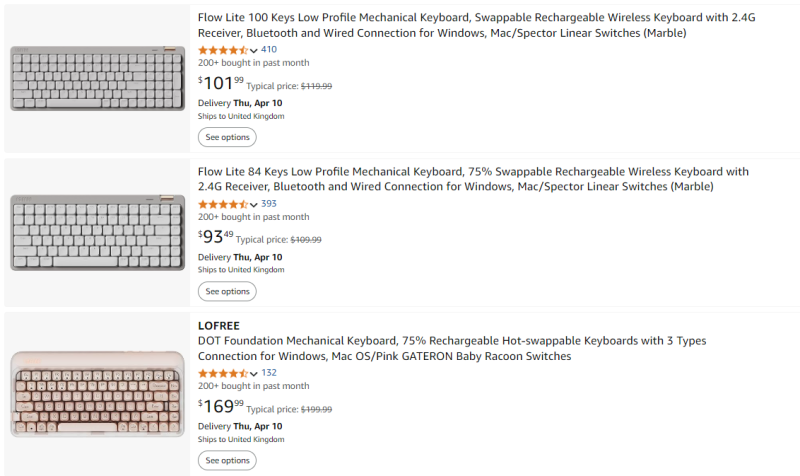The width and height of the screenshot is (800, 476).
Task: Click the star rating of Flow Lite 84 Keys
Action: (223, 204)
